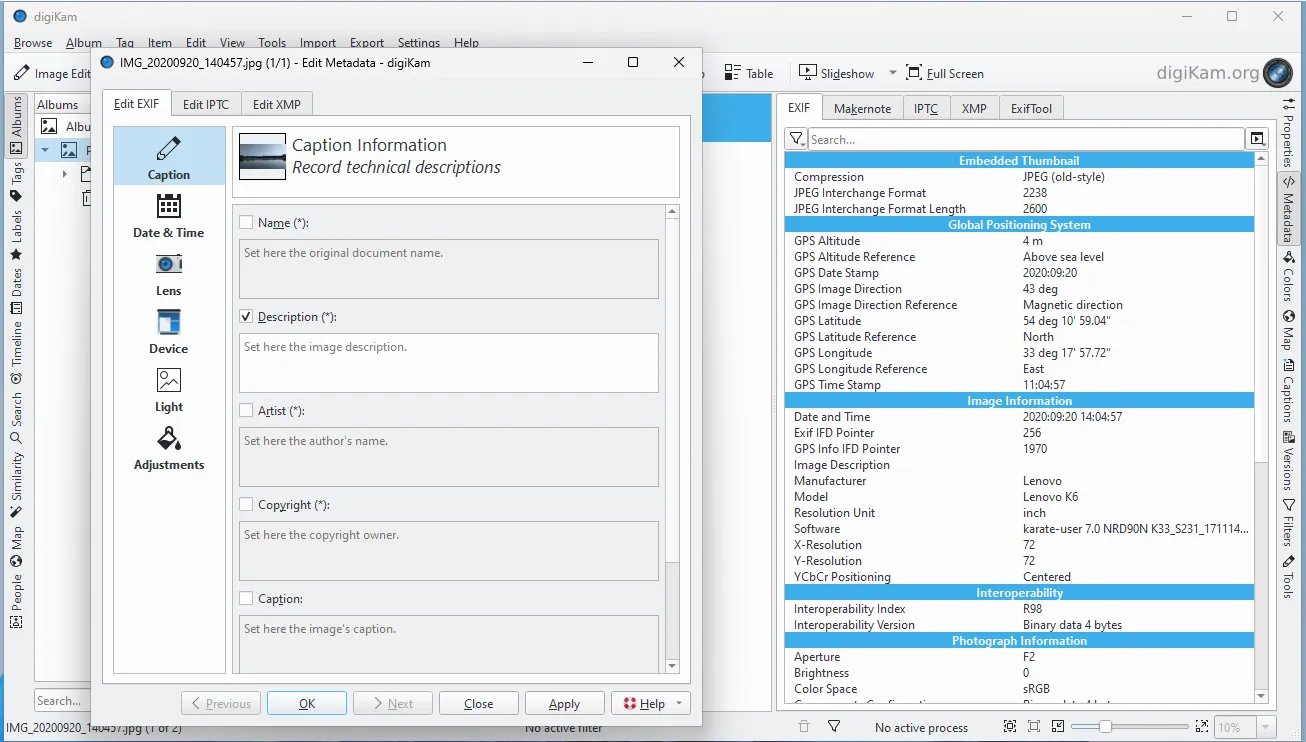Open the Light section

click(169, 389)
